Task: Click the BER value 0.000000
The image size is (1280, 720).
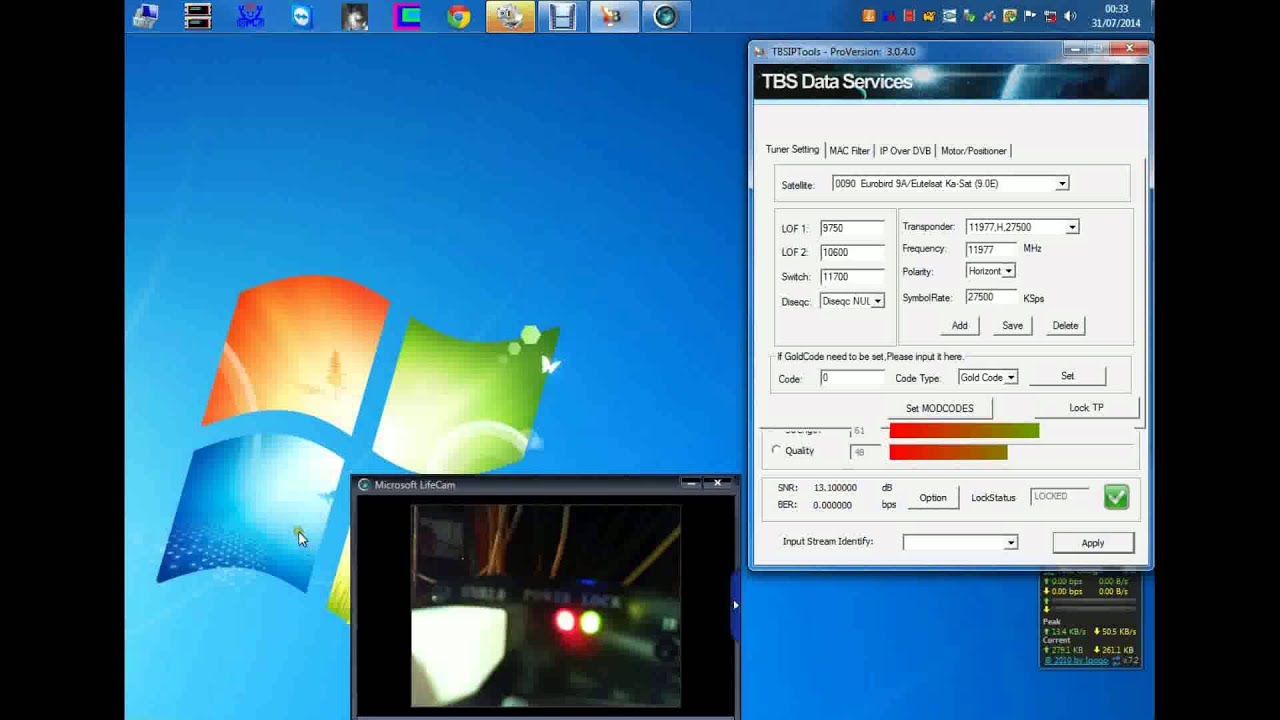Action: coord(832,506)
